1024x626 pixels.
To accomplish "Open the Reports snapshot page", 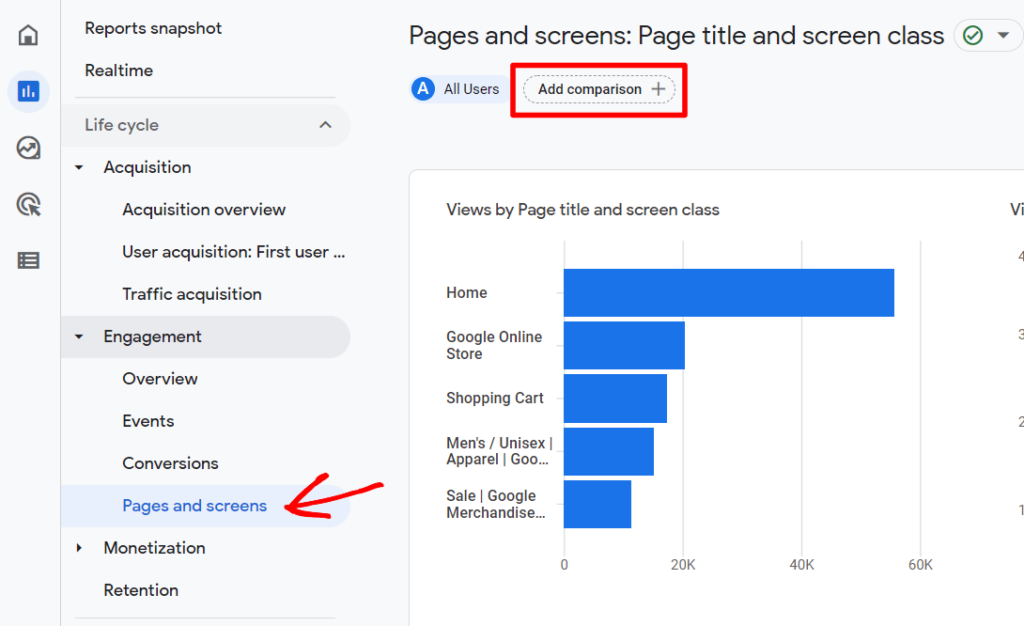I will coord(153,28).
